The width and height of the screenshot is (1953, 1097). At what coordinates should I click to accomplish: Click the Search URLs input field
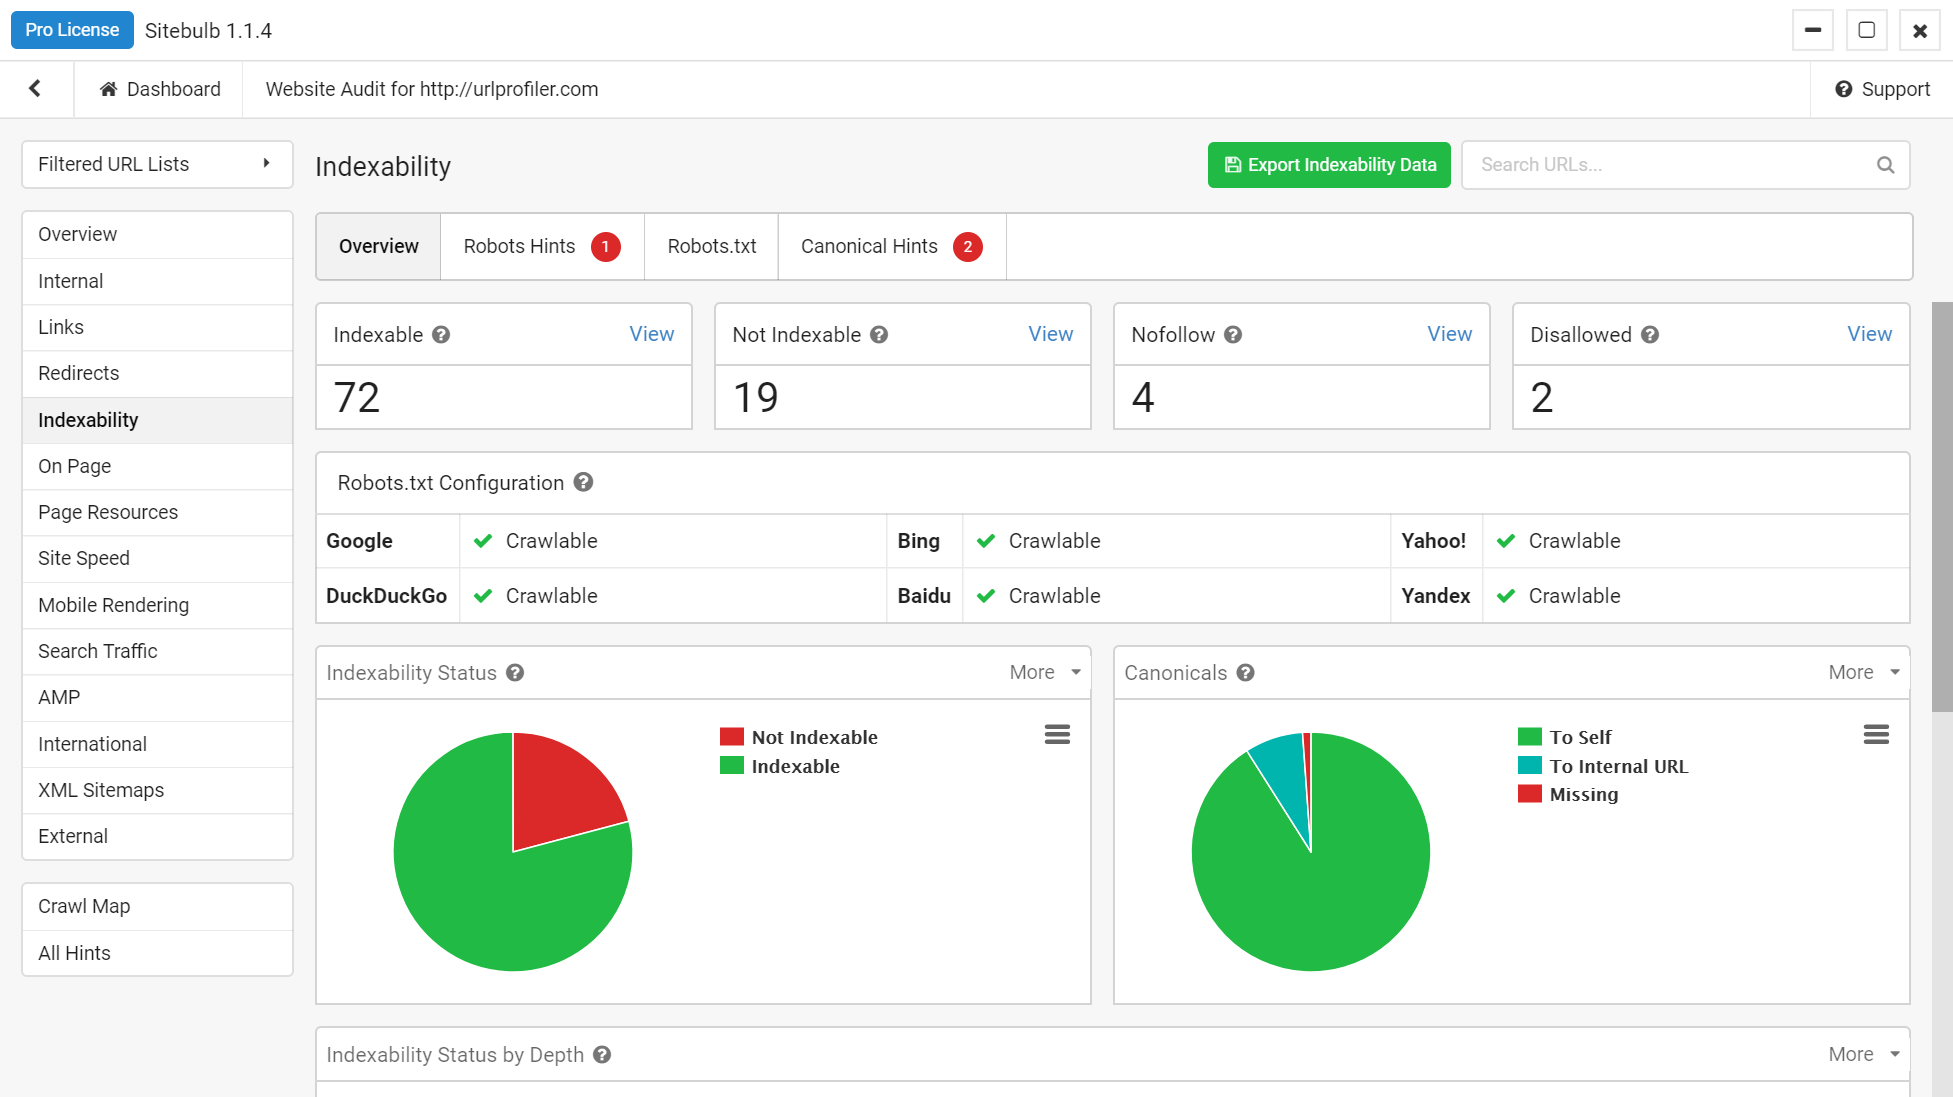[1670, 165]
